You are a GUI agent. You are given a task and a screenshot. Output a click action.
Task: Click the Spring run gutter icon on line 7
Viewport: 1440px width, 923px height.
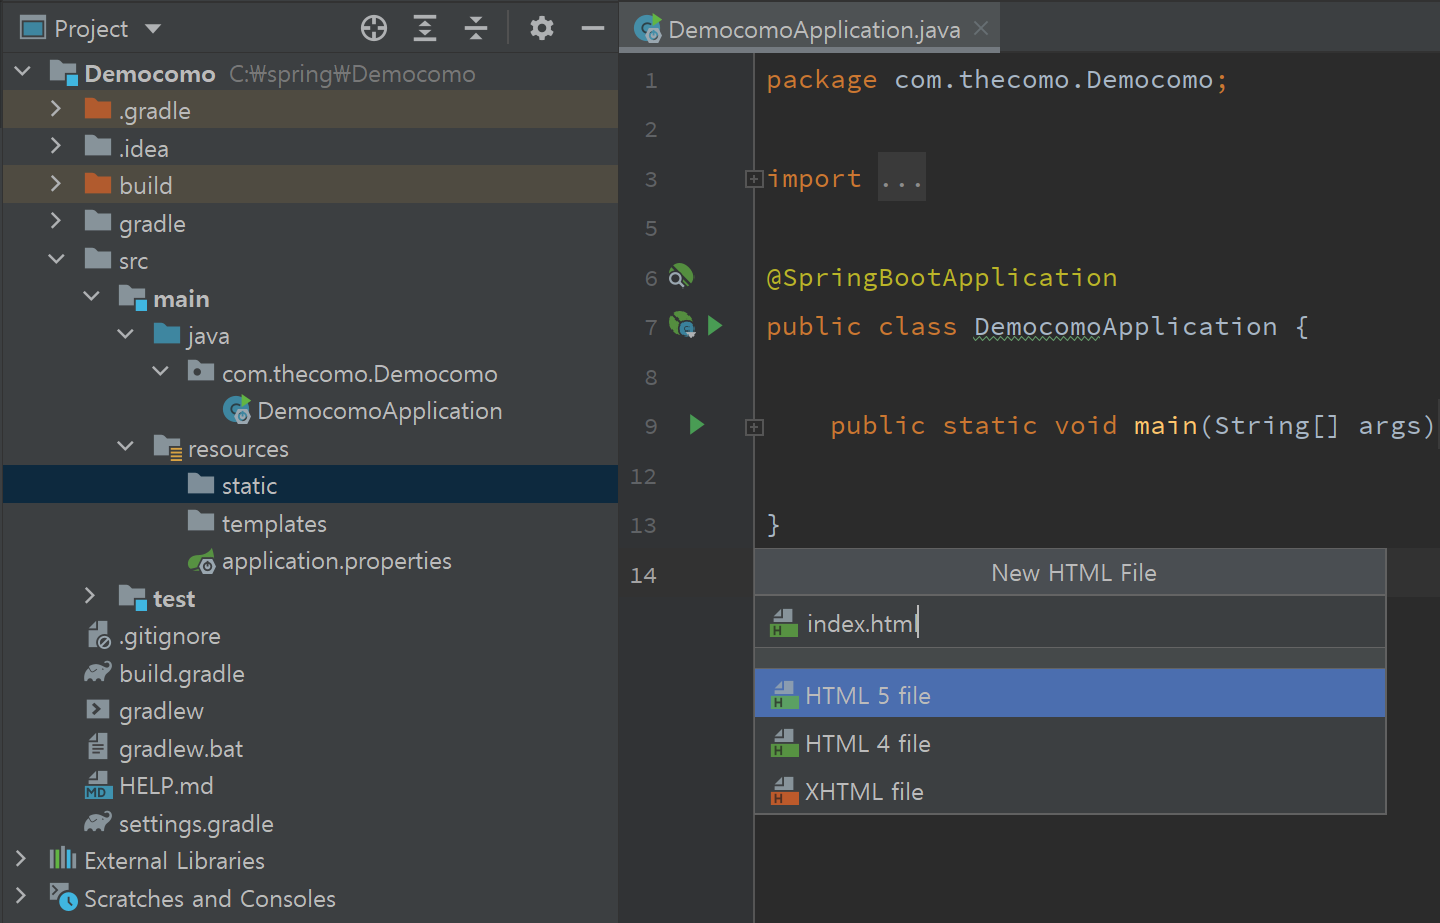(x=682, y=325)
